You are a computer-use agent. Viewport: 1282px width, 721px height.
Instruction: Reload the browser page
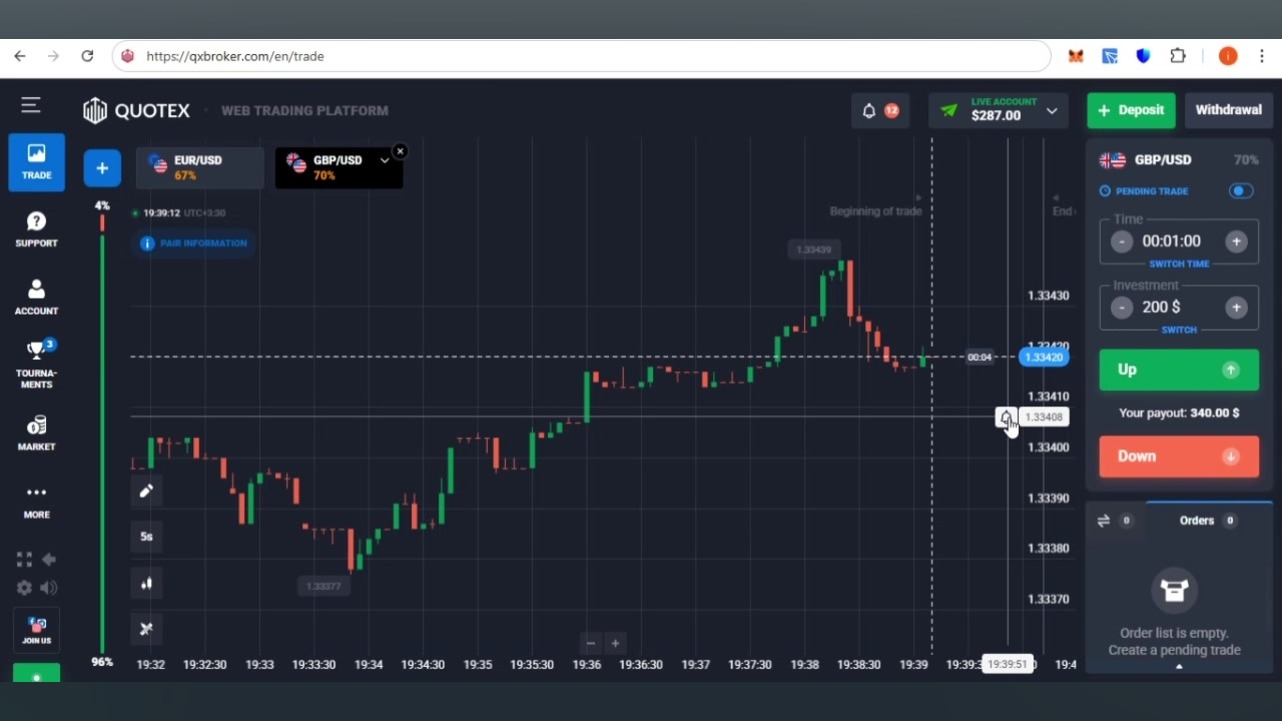tap(87, 56)
